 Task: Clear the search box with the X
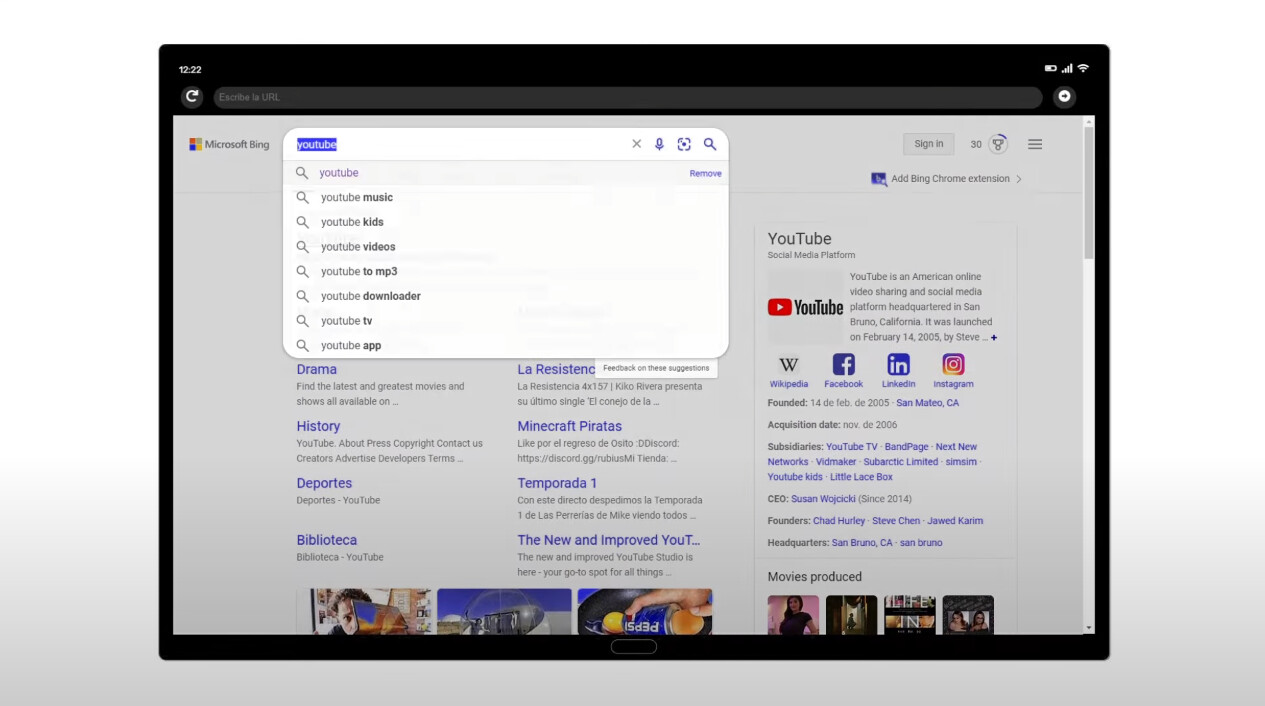coord(636,144)
